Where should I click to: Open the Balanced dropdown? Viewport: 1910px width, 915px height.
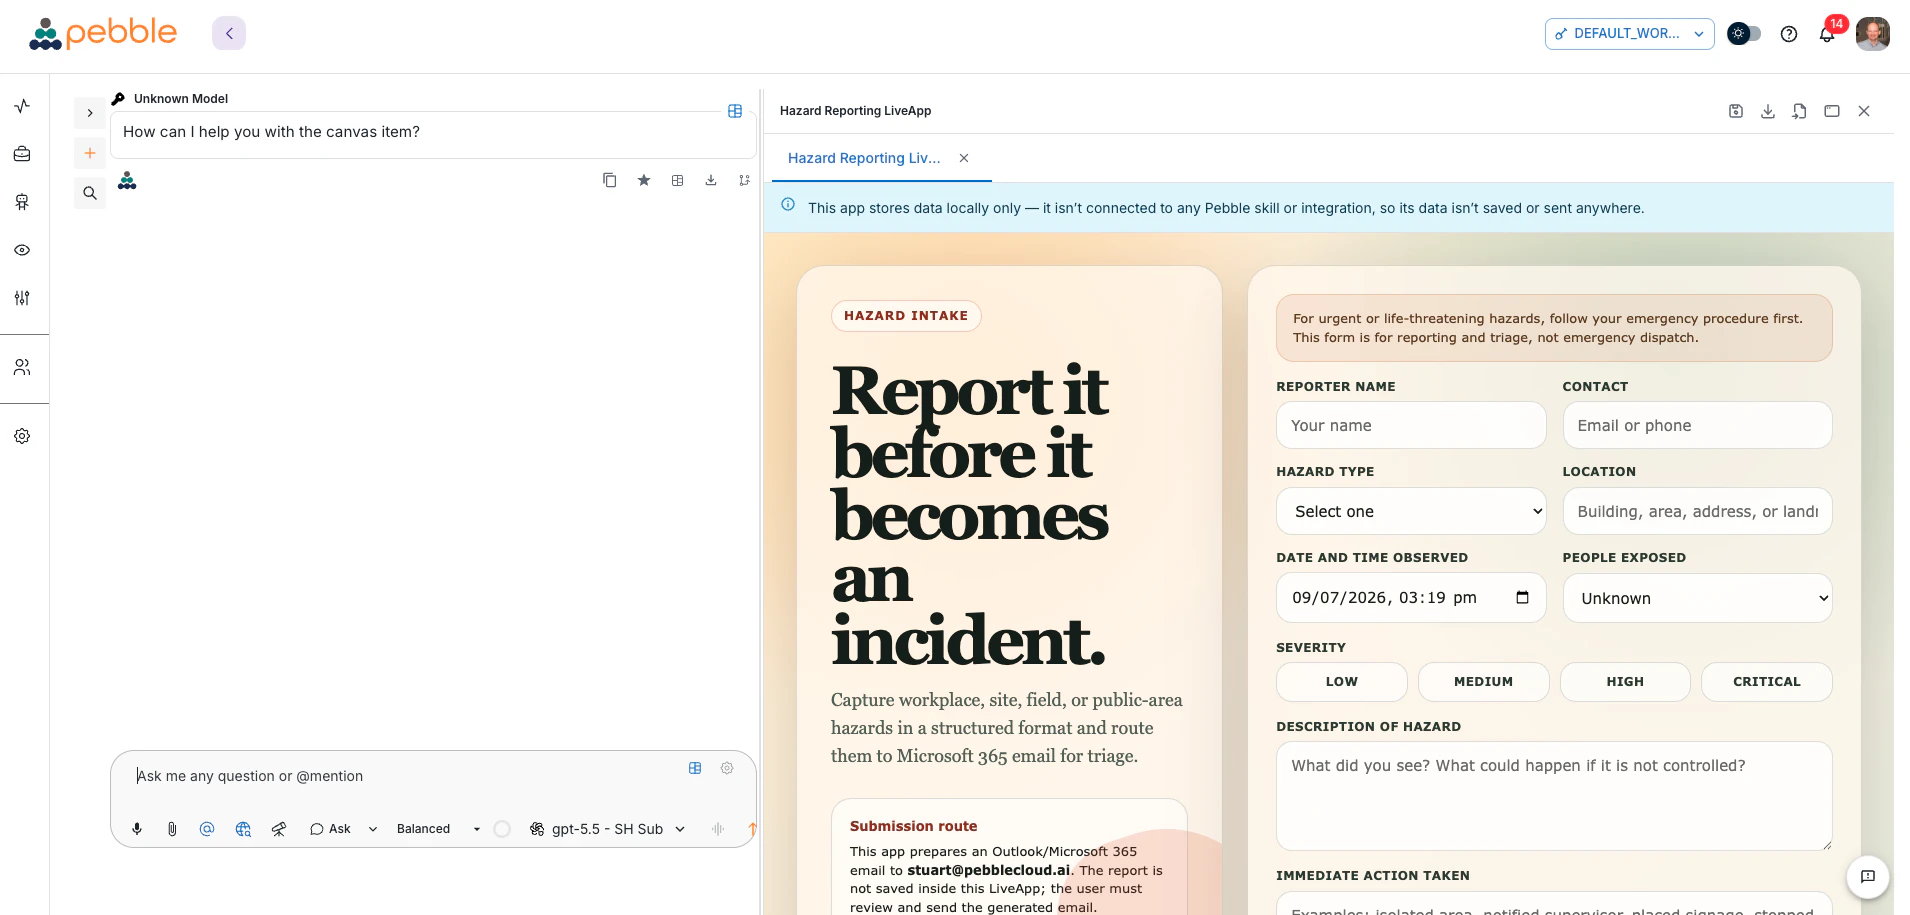click(x=439, y=829)
